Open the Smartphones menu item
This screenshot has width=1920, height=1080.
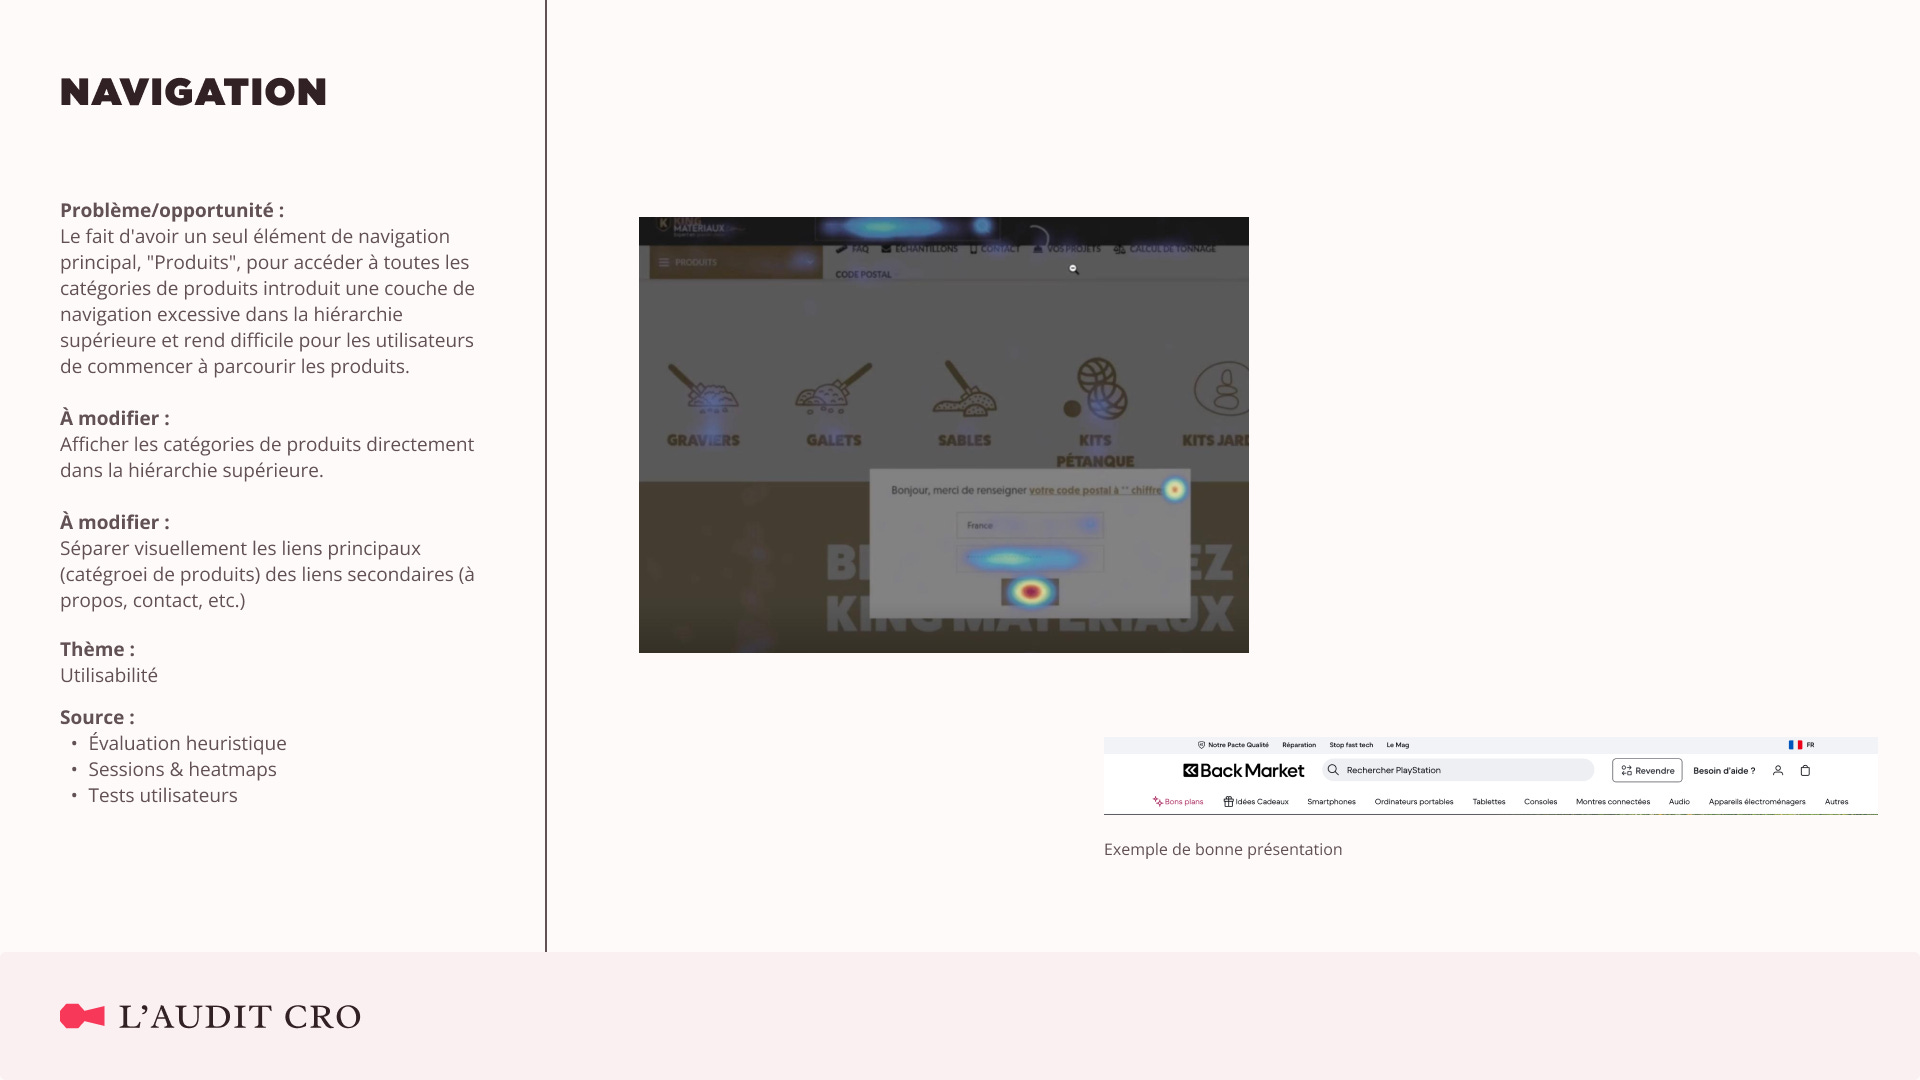coord(1331,802)
